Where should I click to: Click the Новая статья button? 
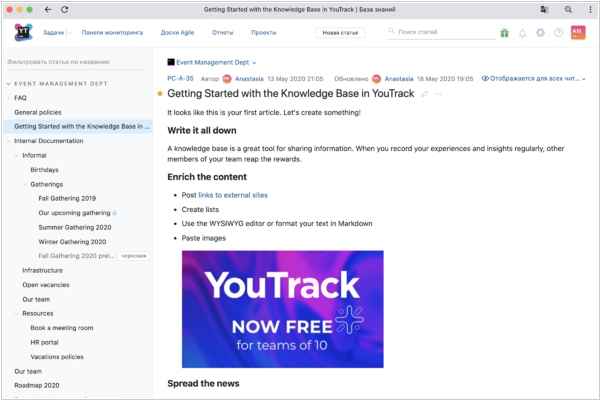(340, 33)
